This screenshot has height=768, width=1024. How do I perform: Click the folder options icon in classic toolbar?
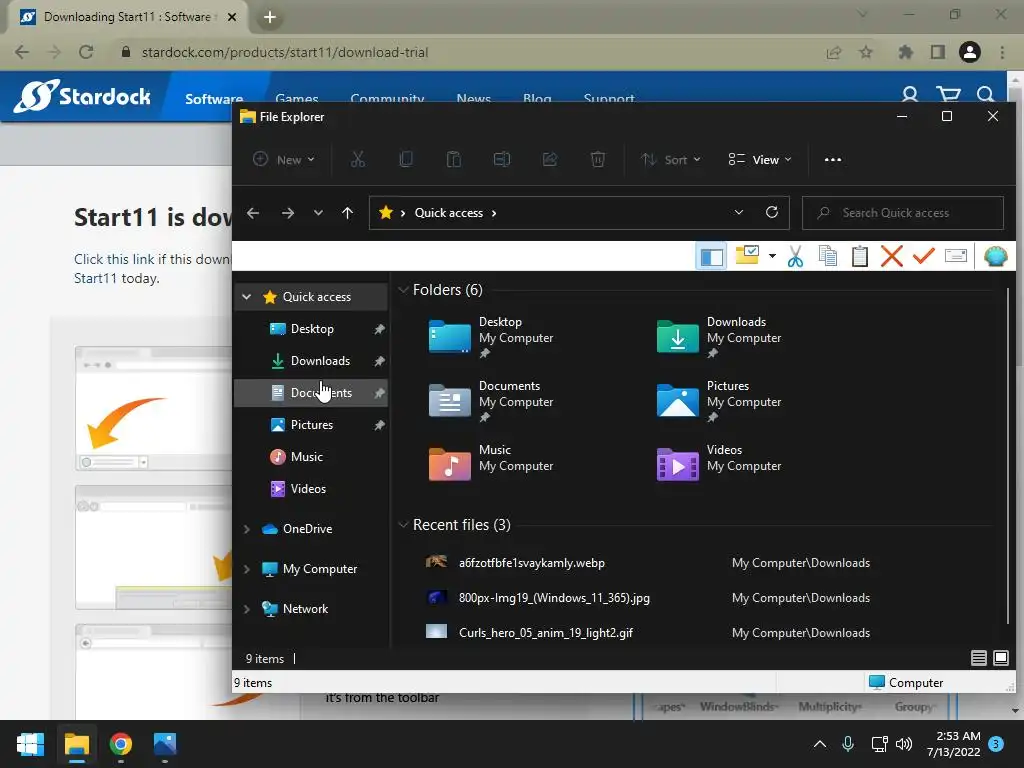pyautogui.click(x=747, y=255)
